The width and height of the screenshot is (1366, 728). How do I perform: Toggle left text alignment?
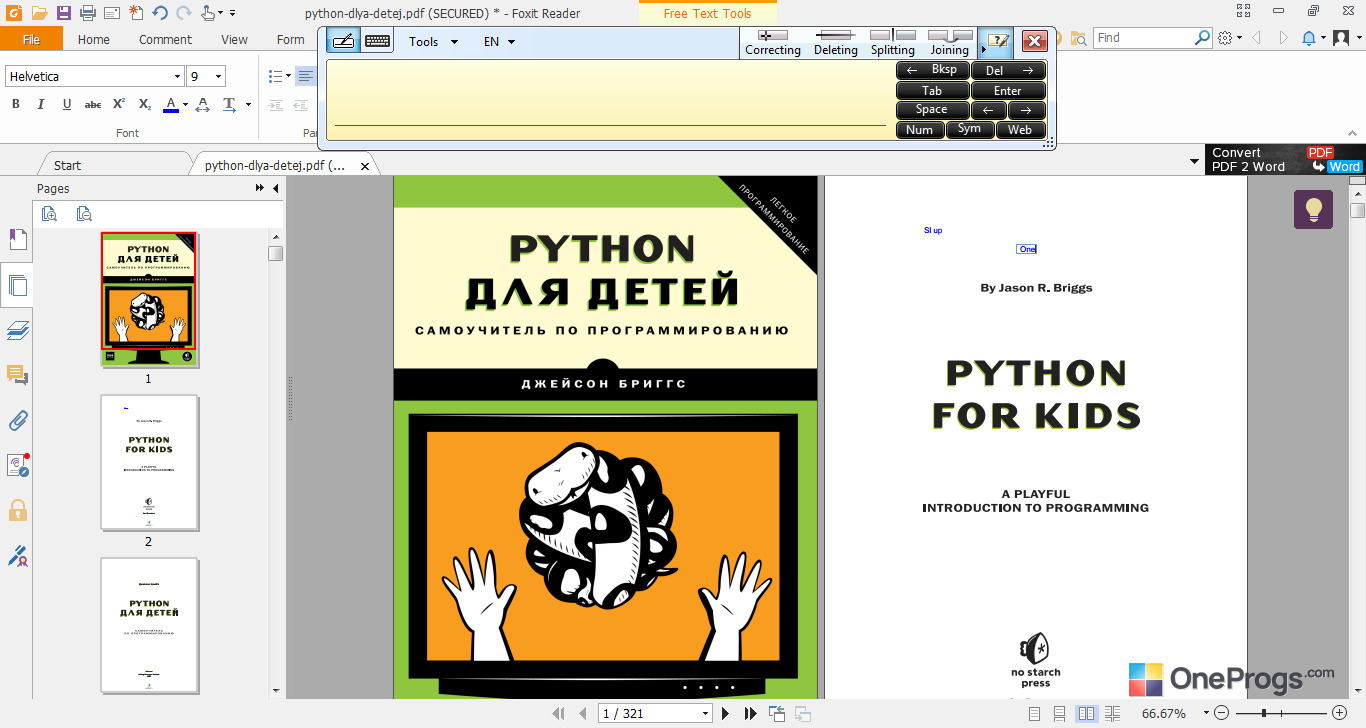pyautogui.click(x=306, y=76)
